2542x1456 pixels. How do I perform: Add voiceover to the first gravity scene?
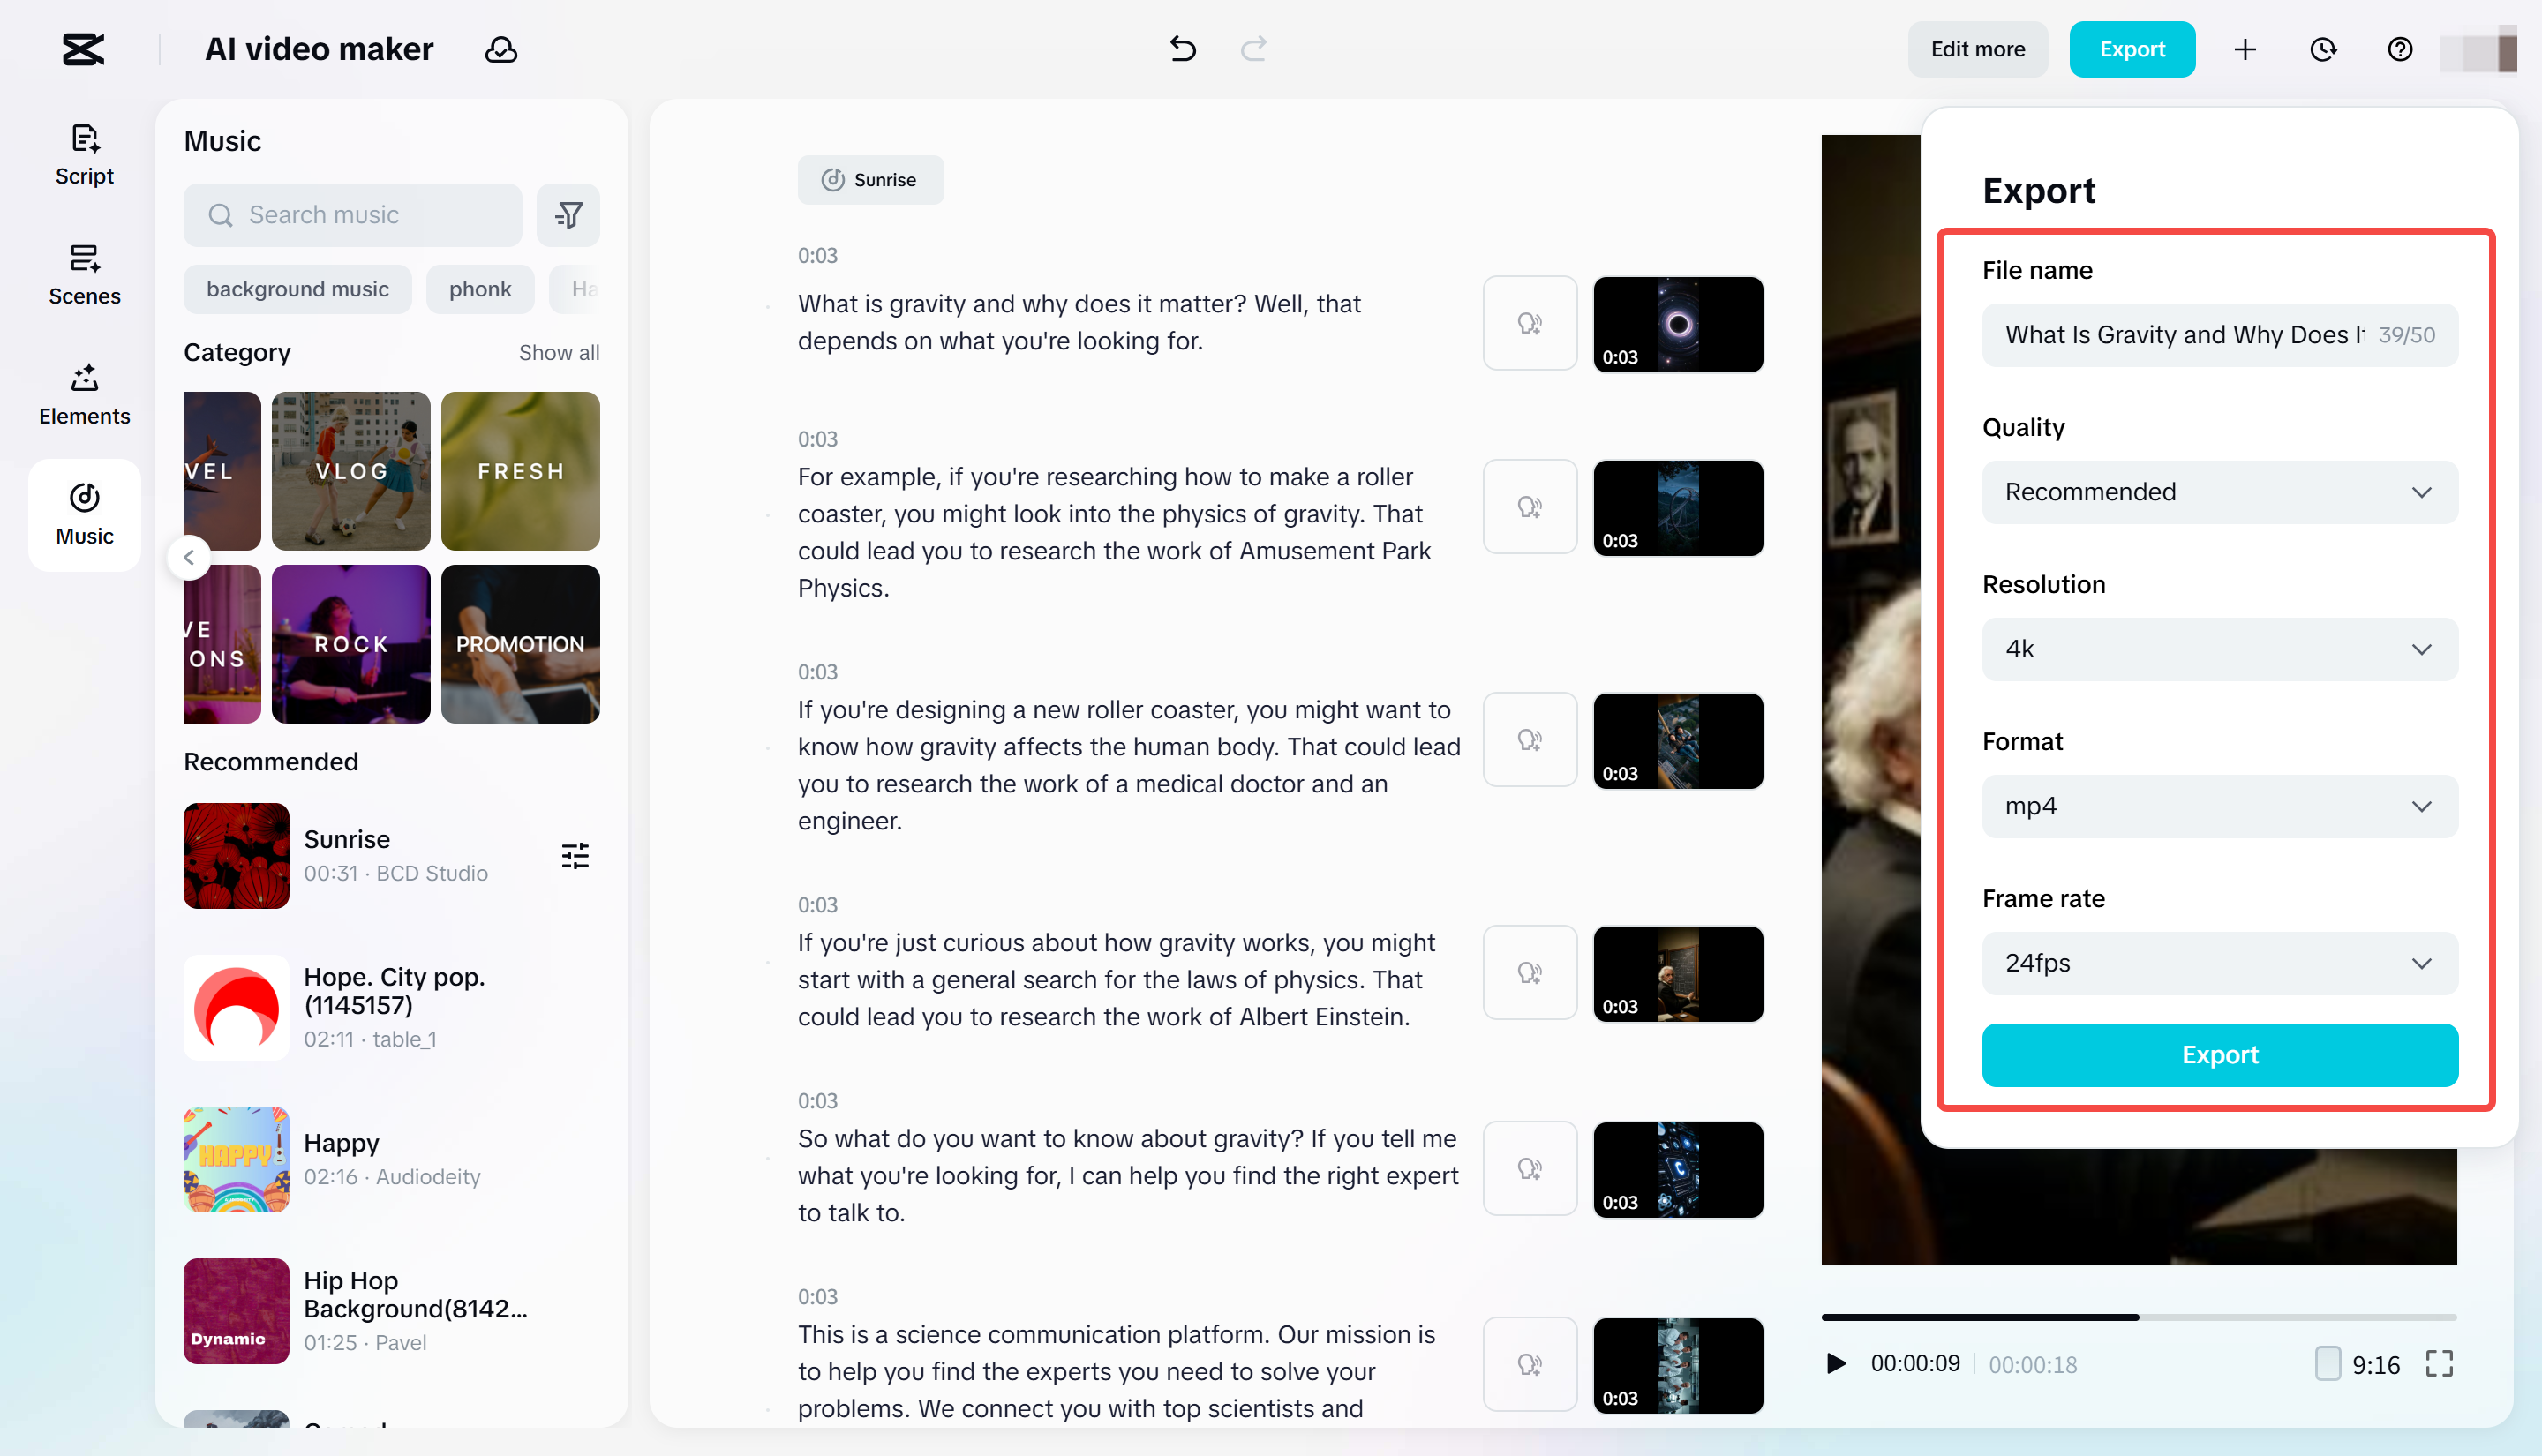tap(1529, 323)
